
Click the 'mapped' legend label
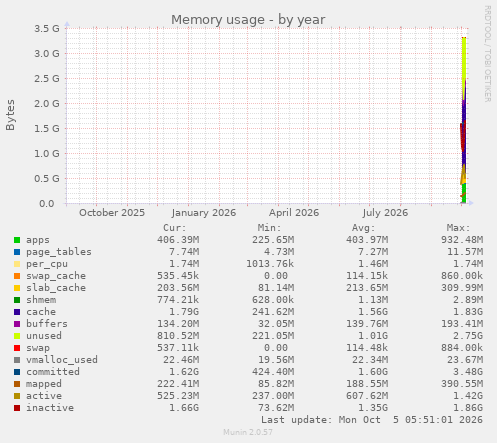point(44,384)
